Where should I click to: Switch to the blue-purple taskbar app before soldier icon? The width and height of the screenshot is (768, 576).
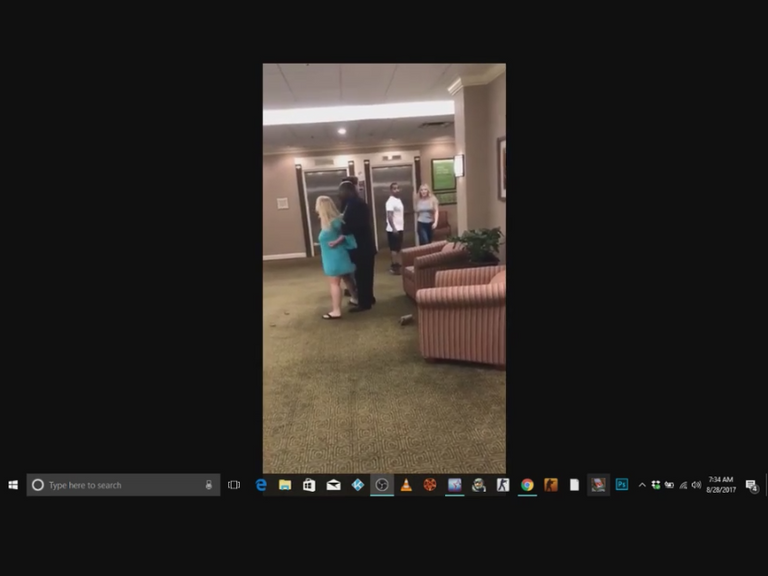(455, 485)
